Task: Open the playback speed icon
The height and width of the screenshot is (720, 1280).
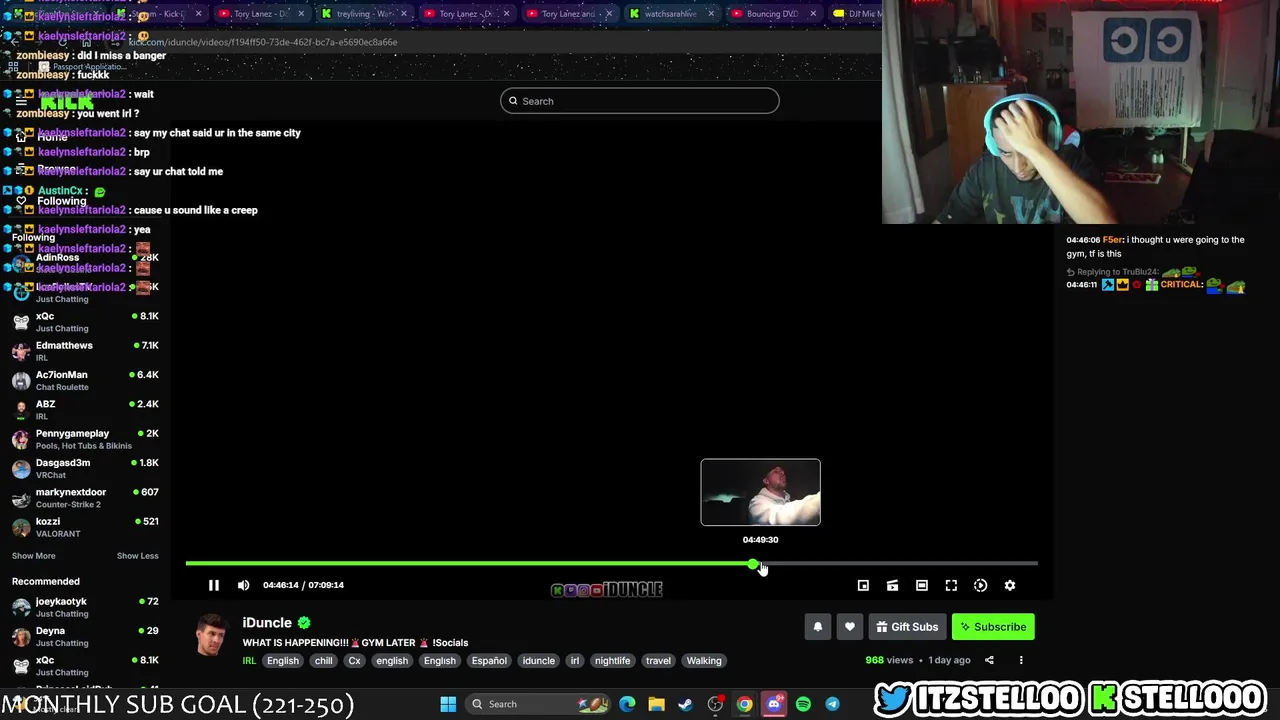Action: [980, 585]
